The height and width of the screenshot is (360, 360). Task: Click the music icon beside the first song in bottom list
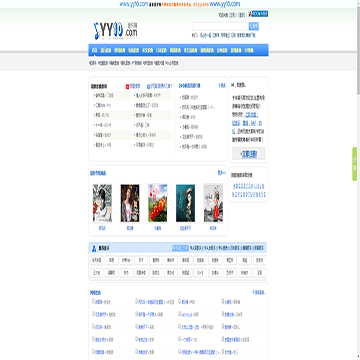[93, 302]
